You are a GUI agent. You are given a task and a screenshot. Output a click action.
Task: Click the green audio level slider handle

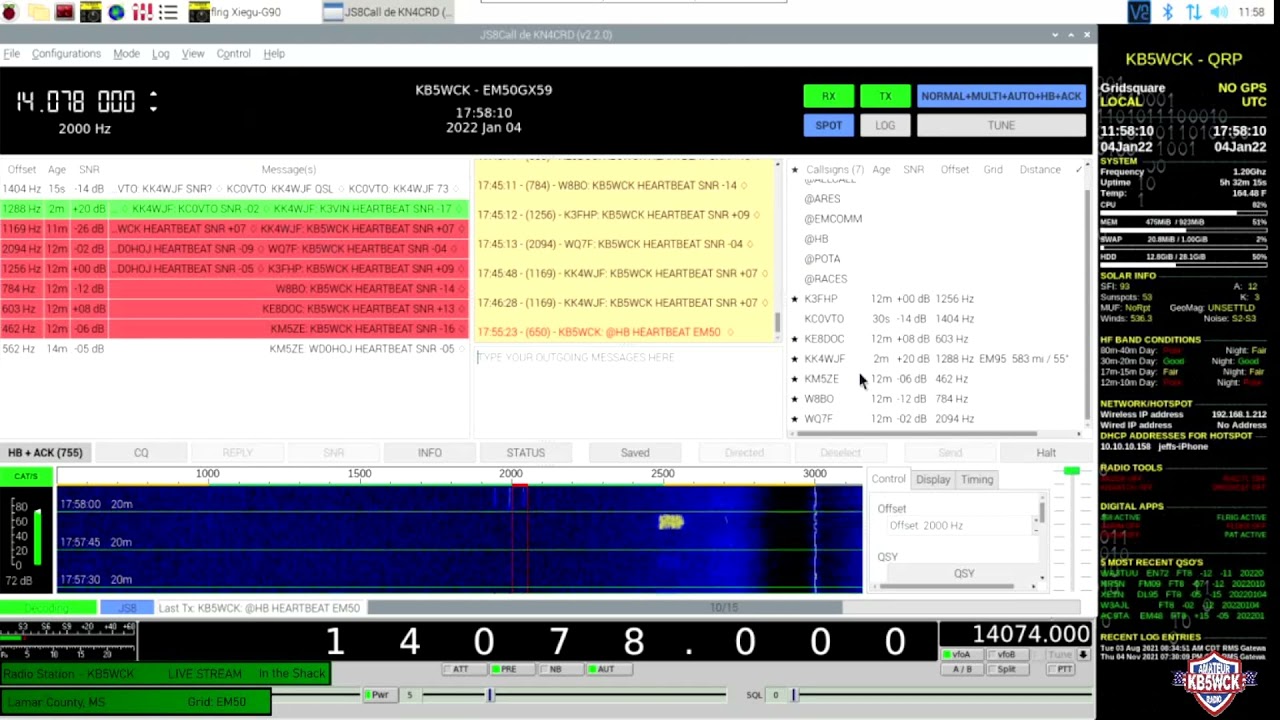pyautogui.click(x=1072, y=471)
